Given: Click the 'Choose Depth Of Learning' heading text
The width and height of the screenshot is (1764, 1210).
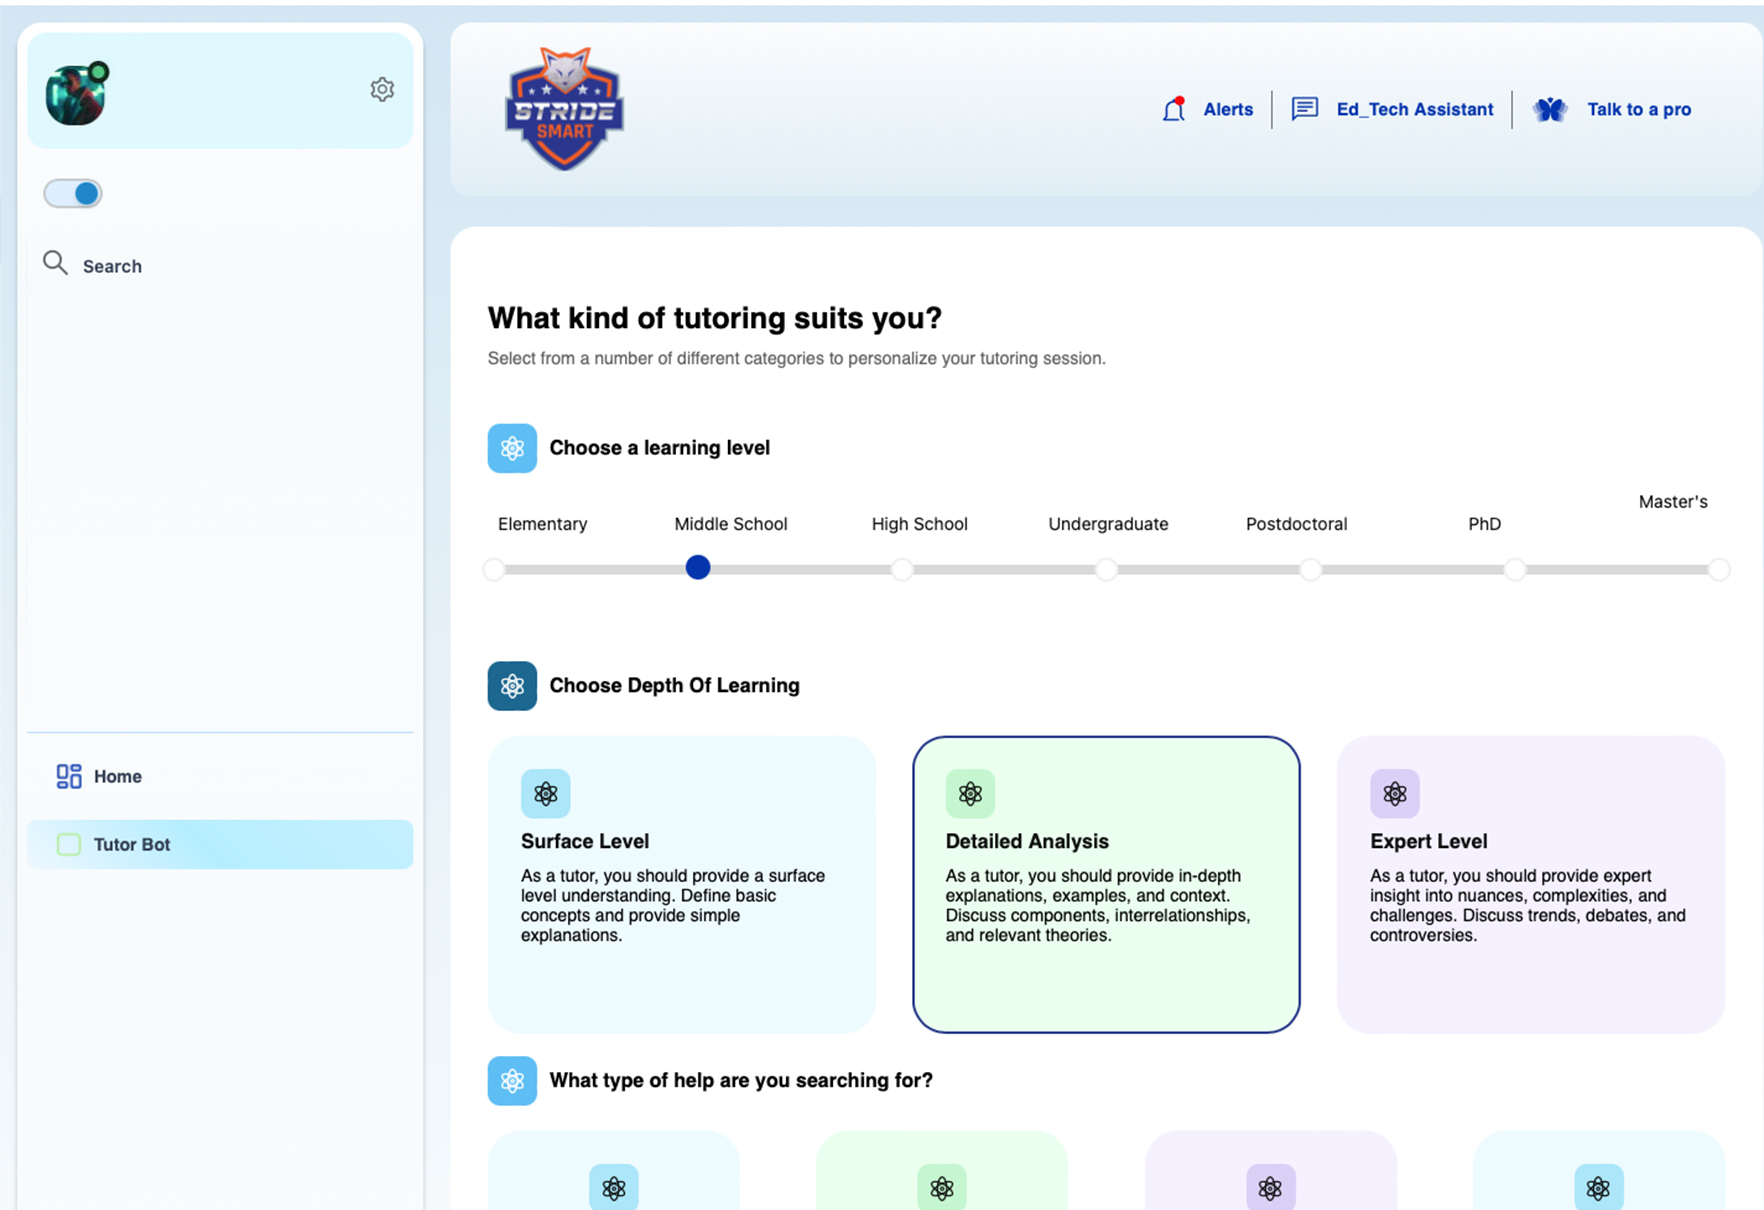Looking at the screenshot, I should pos(675,686).
